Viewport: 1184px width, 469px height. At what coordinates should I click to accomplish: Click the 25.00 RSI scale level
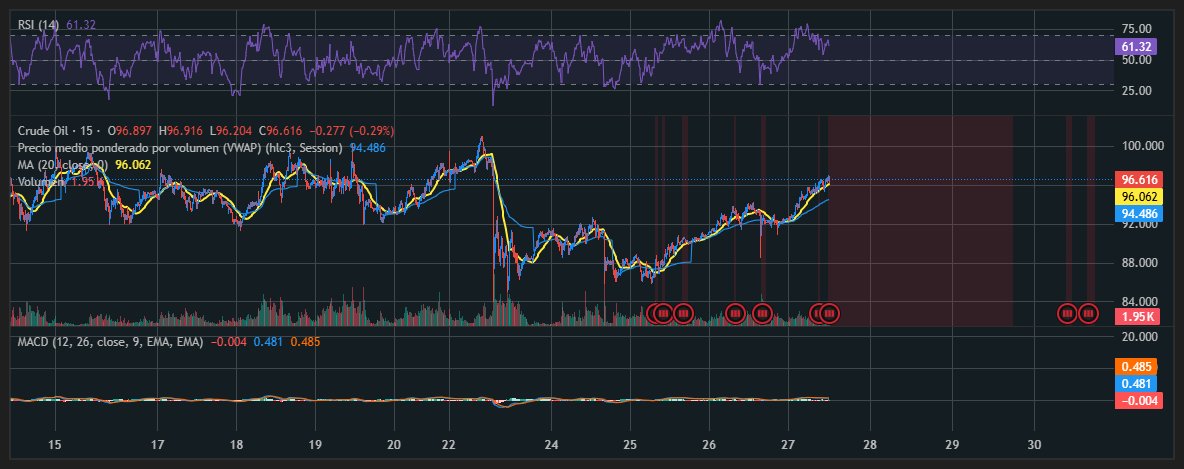[x=1136, y=91]
